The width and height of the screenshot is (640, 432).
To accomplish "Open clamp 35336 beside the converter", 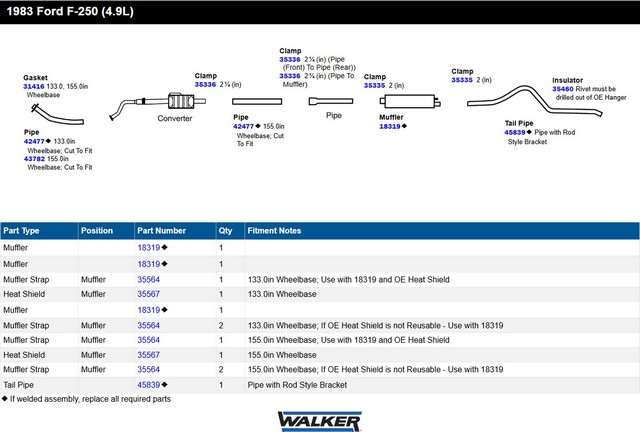I will tap(205, 85).
